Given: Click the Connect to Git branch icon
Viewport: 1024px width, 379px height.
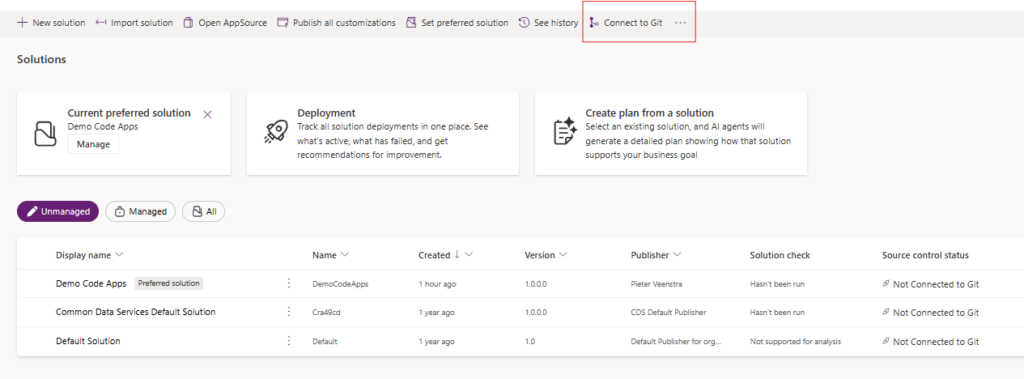Looking at the screenshot, I should 593,23.
